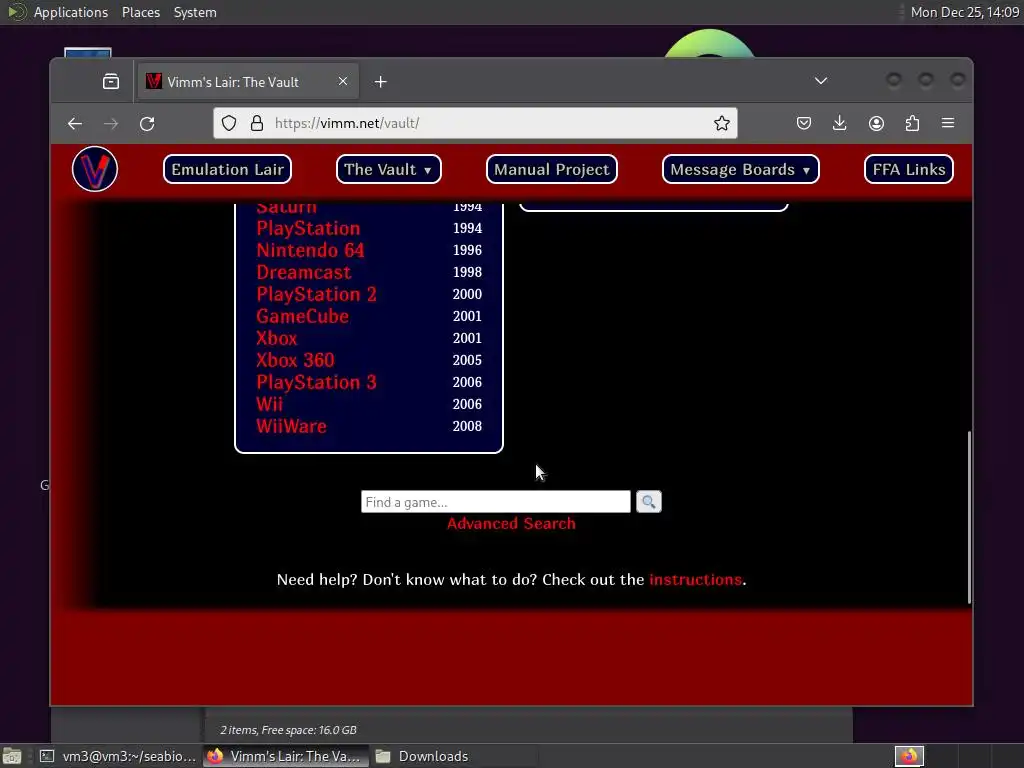Click the Find a game search field
This screenshot has width=1024, height=768.
496,502
